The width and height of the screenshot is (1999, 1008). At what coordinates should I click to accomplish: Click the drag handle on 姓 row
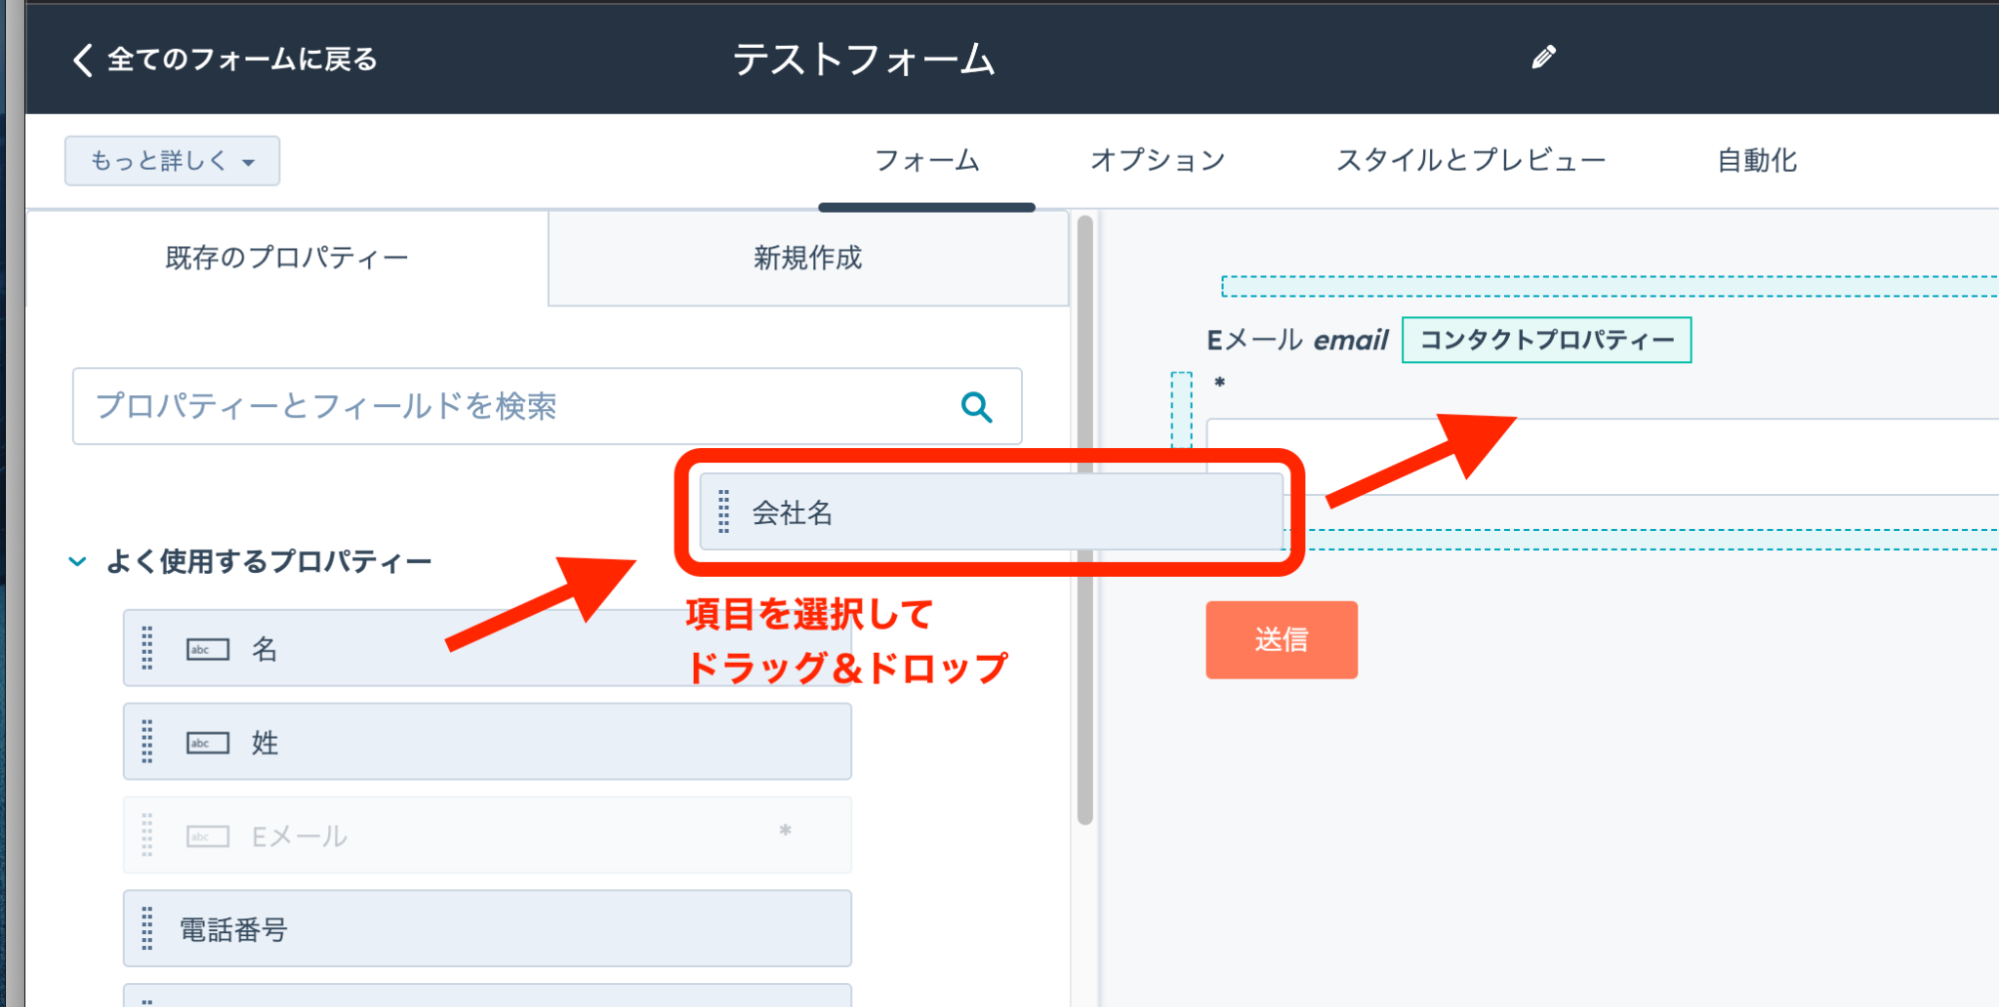click(147, 741)
